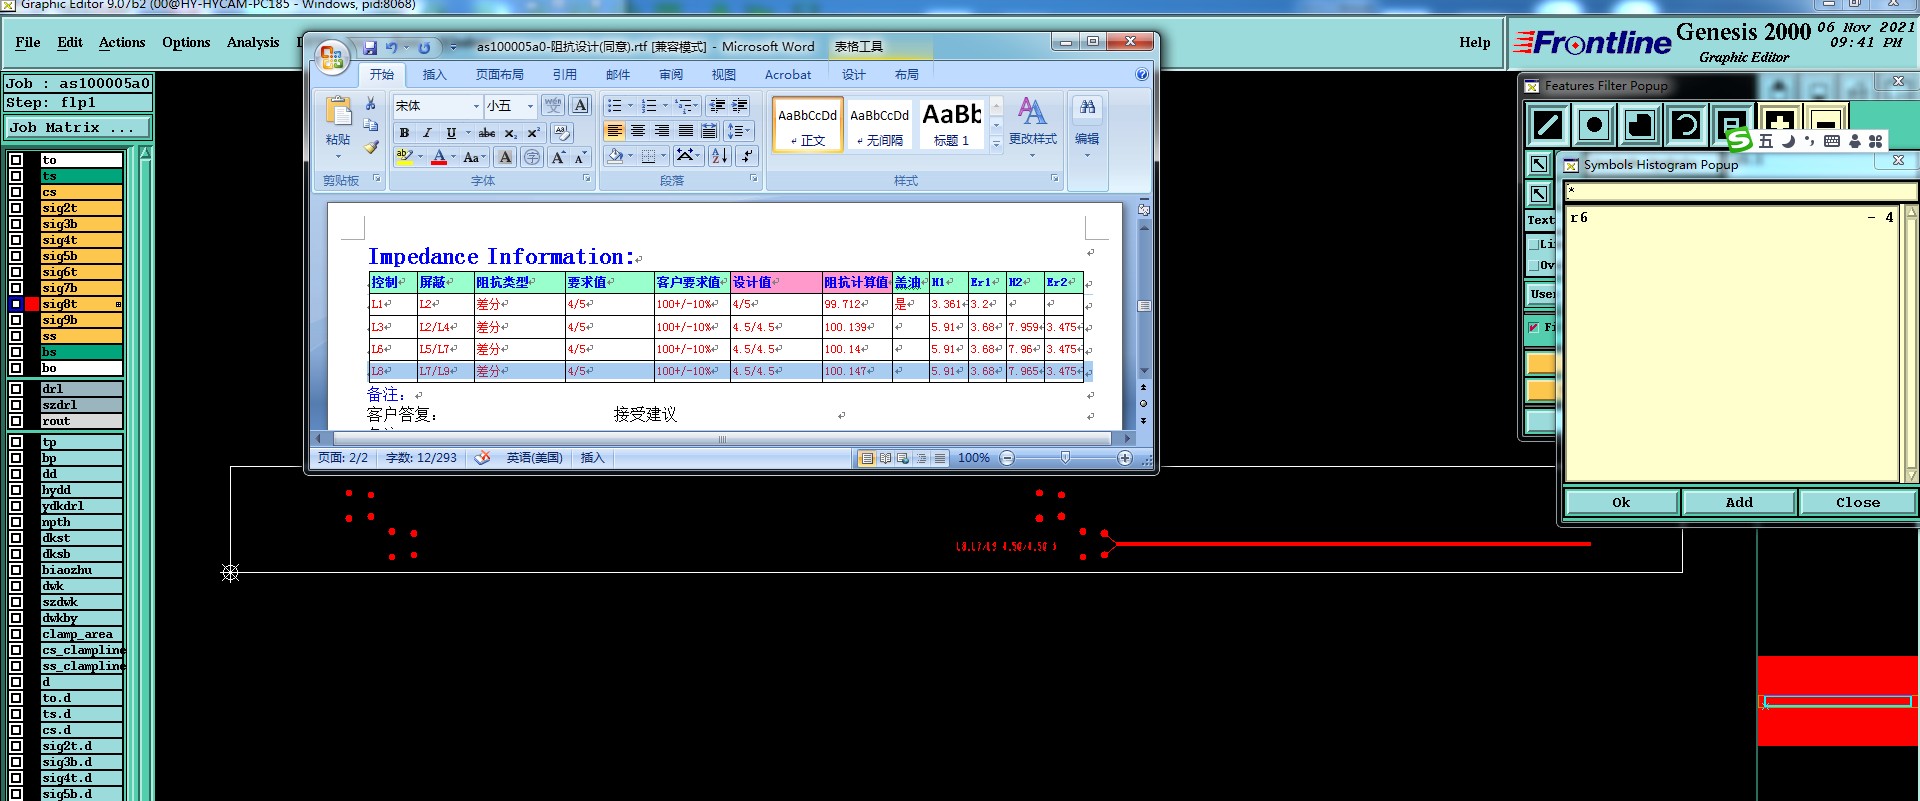The height and width of the screenshot is (801, 1920).
Task: Zoom in using plus button in Word status bar
Action: pyautogui.click(x=1125, y=458)
